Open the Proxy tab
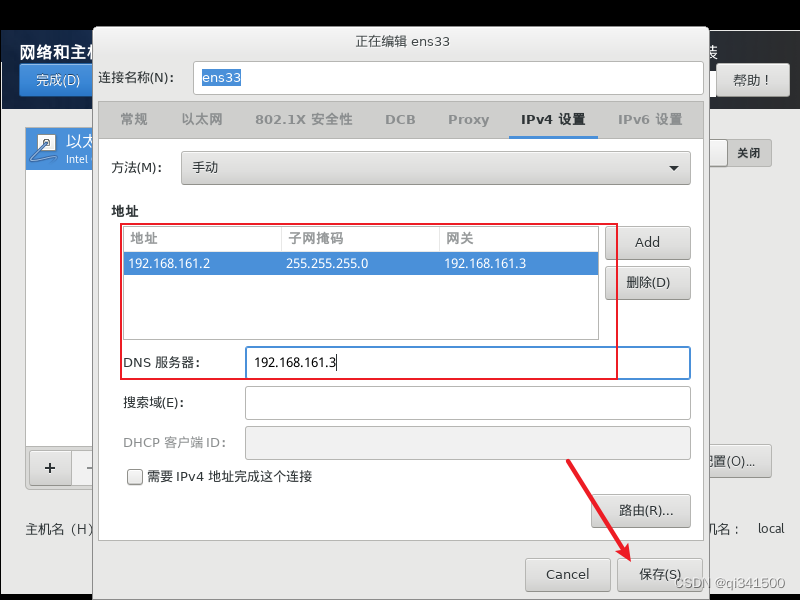800x600 pixels. [468, 119]
